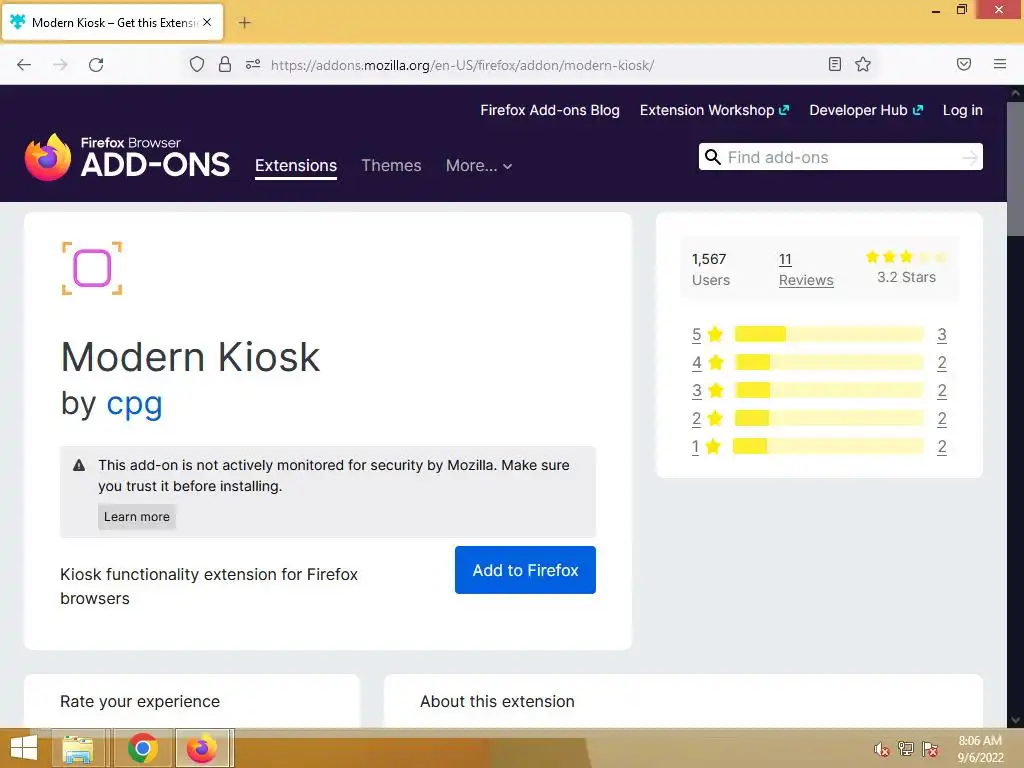
Task: Open site permissions icon in address bar
Action: coord(253,64)
